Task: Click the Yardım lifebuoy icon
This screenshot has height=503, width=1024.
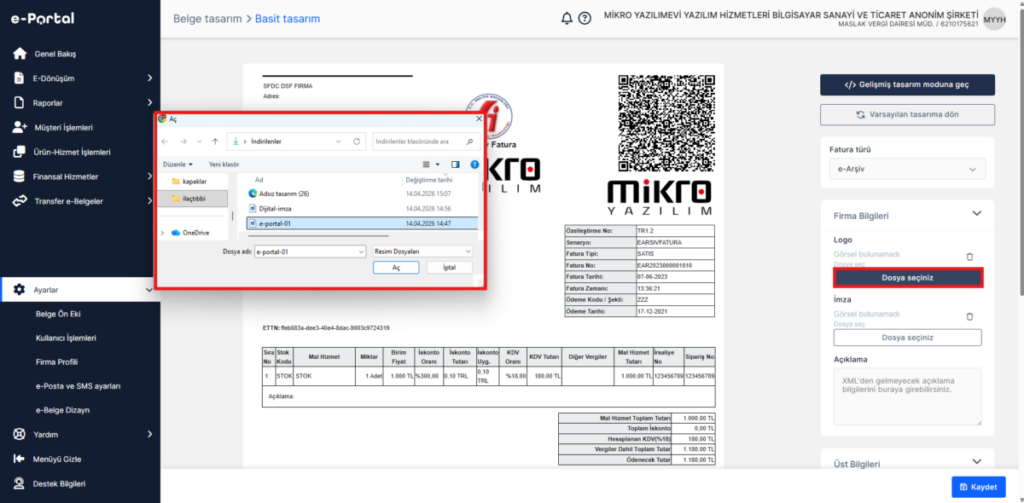Action: click(20, 434)
